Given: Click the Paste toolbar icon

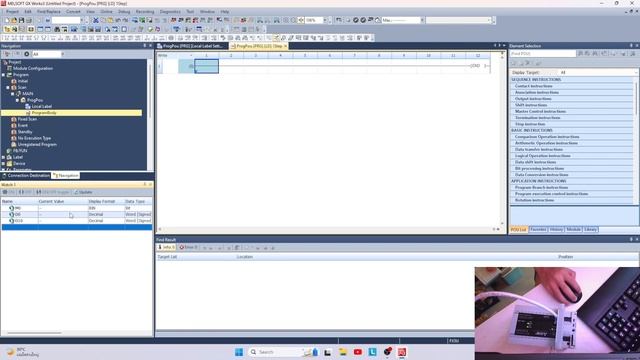Looking at the screenshot, I should coord(111,20).
